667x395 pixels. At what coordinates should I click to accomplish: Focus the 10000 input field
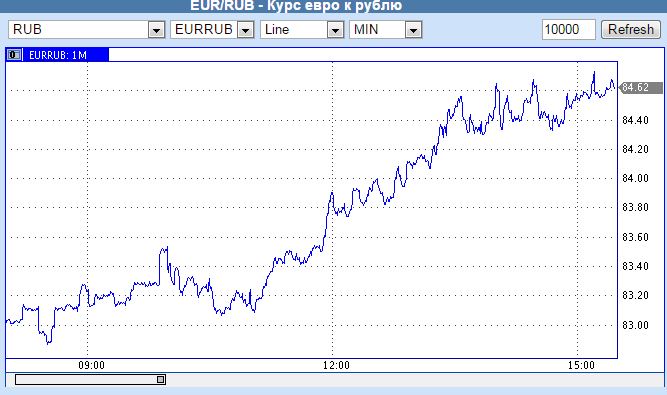569,29
